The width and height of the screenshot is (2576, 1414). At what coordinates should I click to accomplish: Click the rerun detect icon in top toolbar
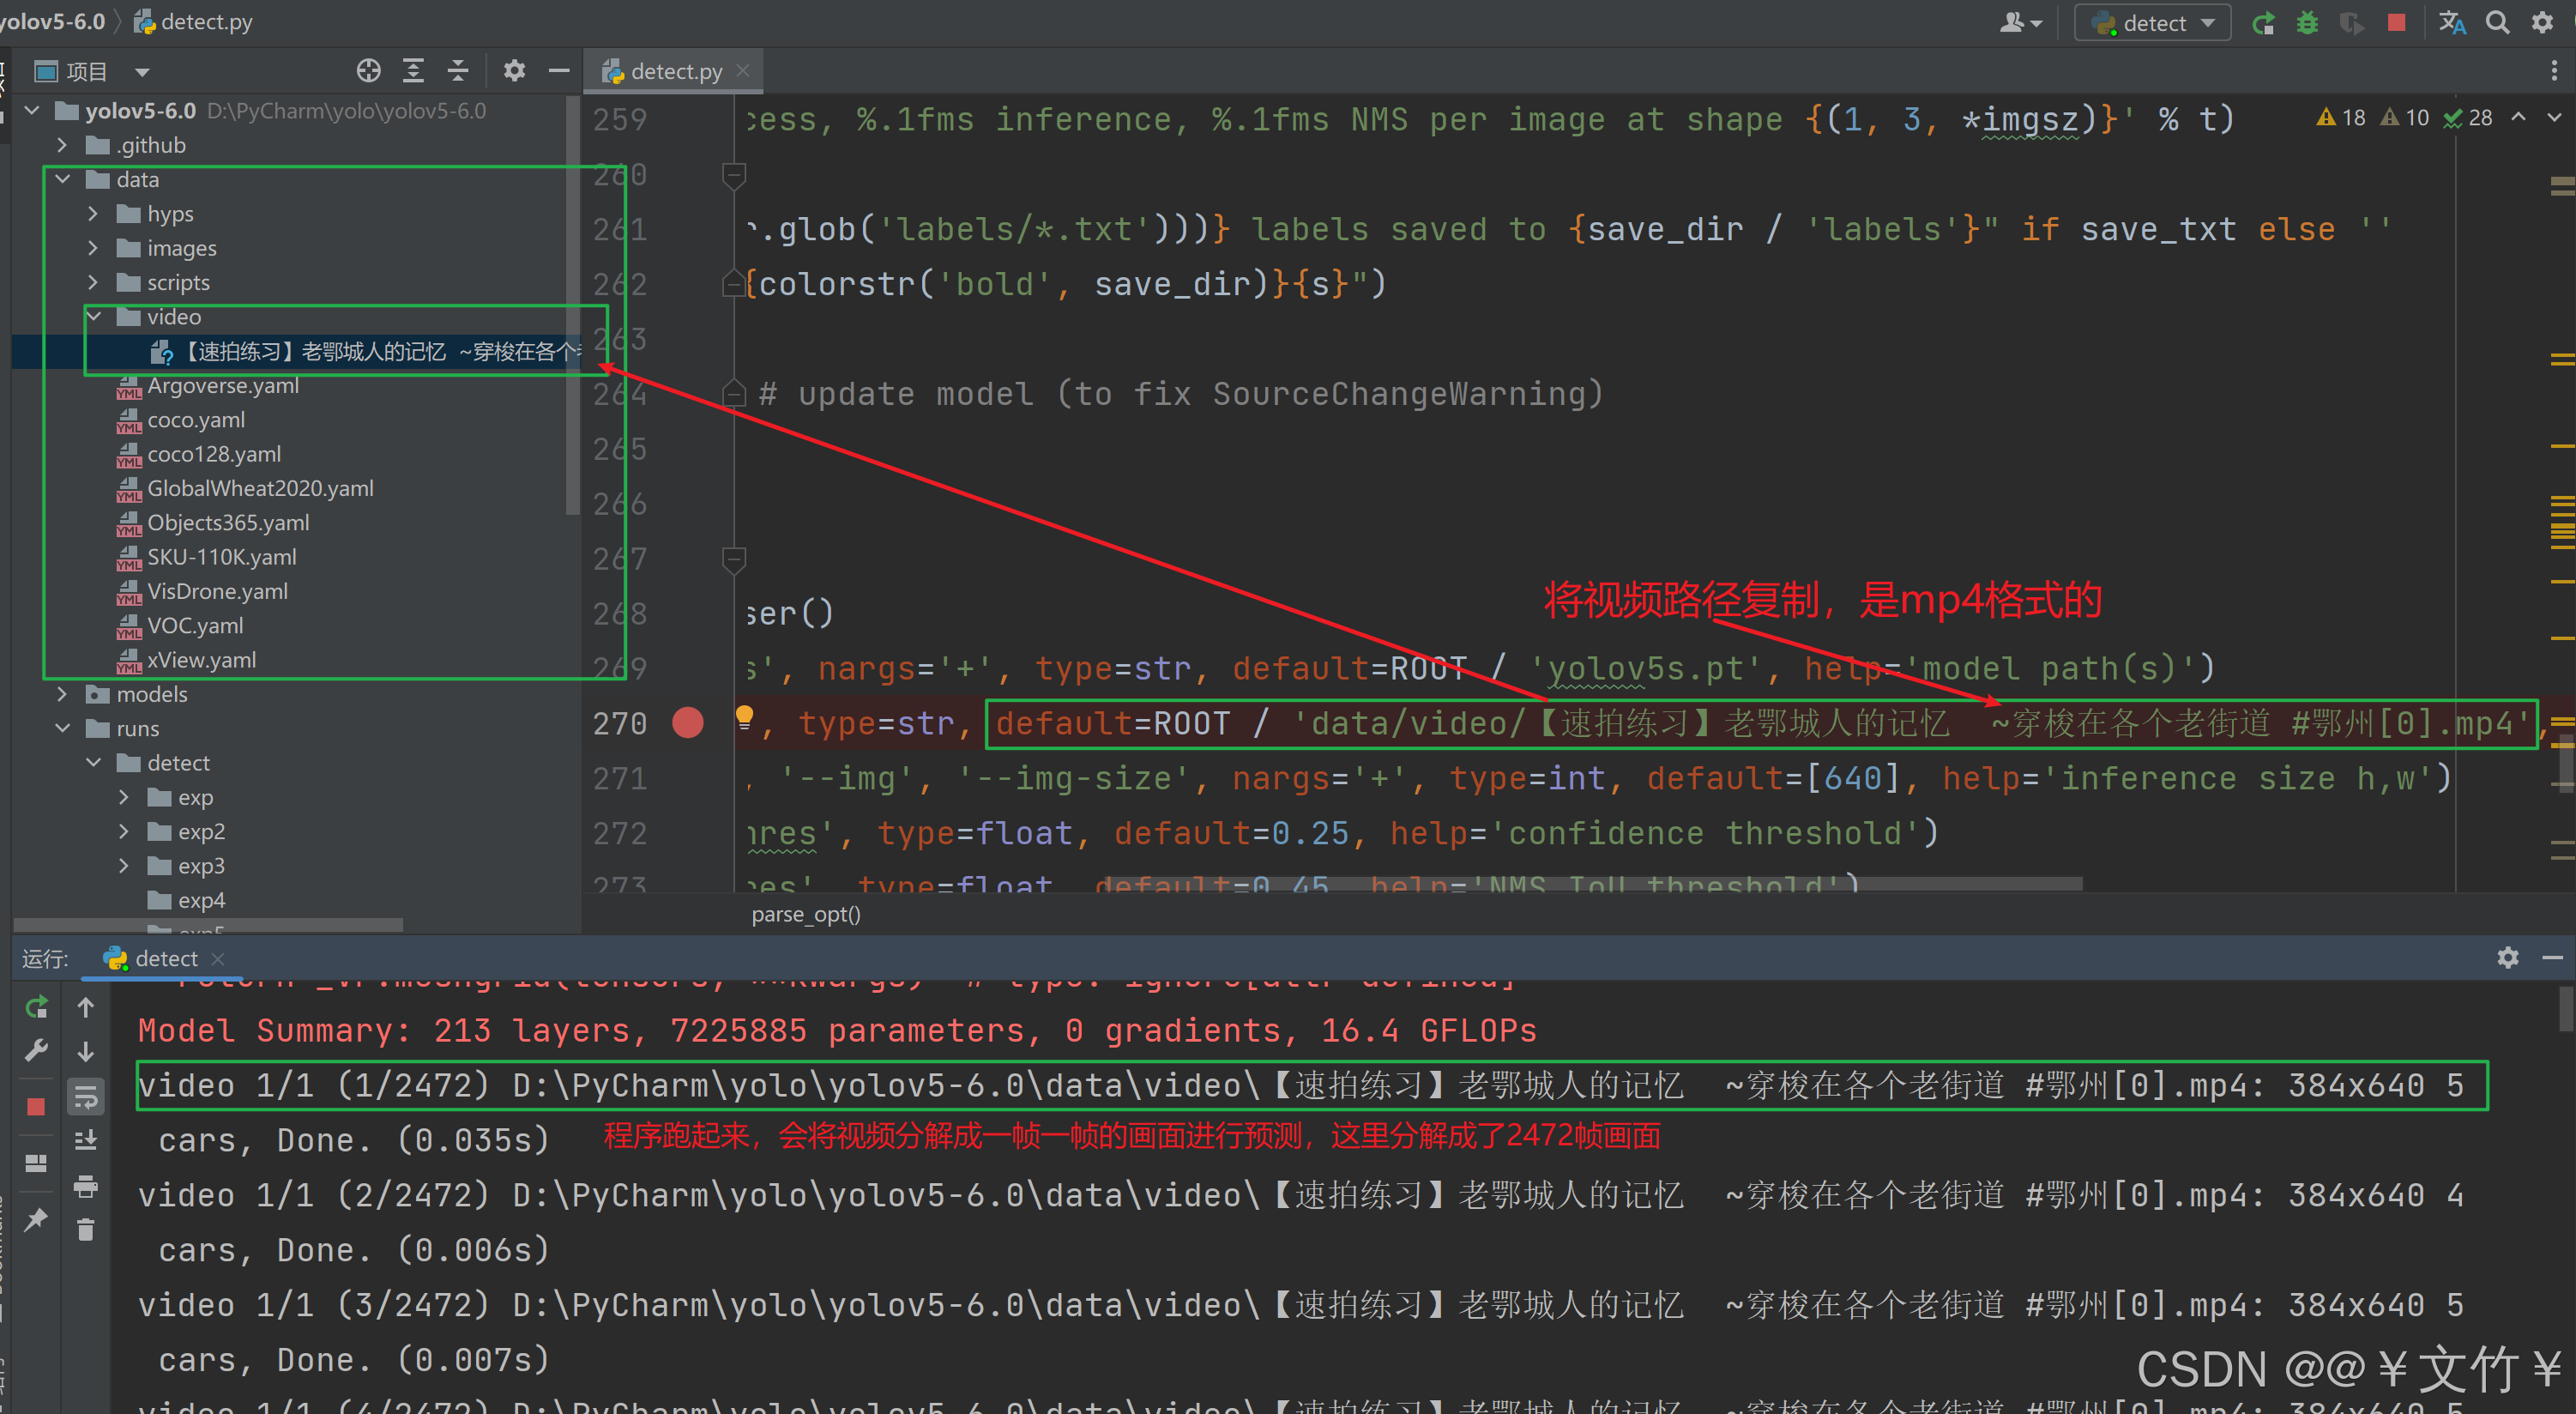click(2263, 23)
